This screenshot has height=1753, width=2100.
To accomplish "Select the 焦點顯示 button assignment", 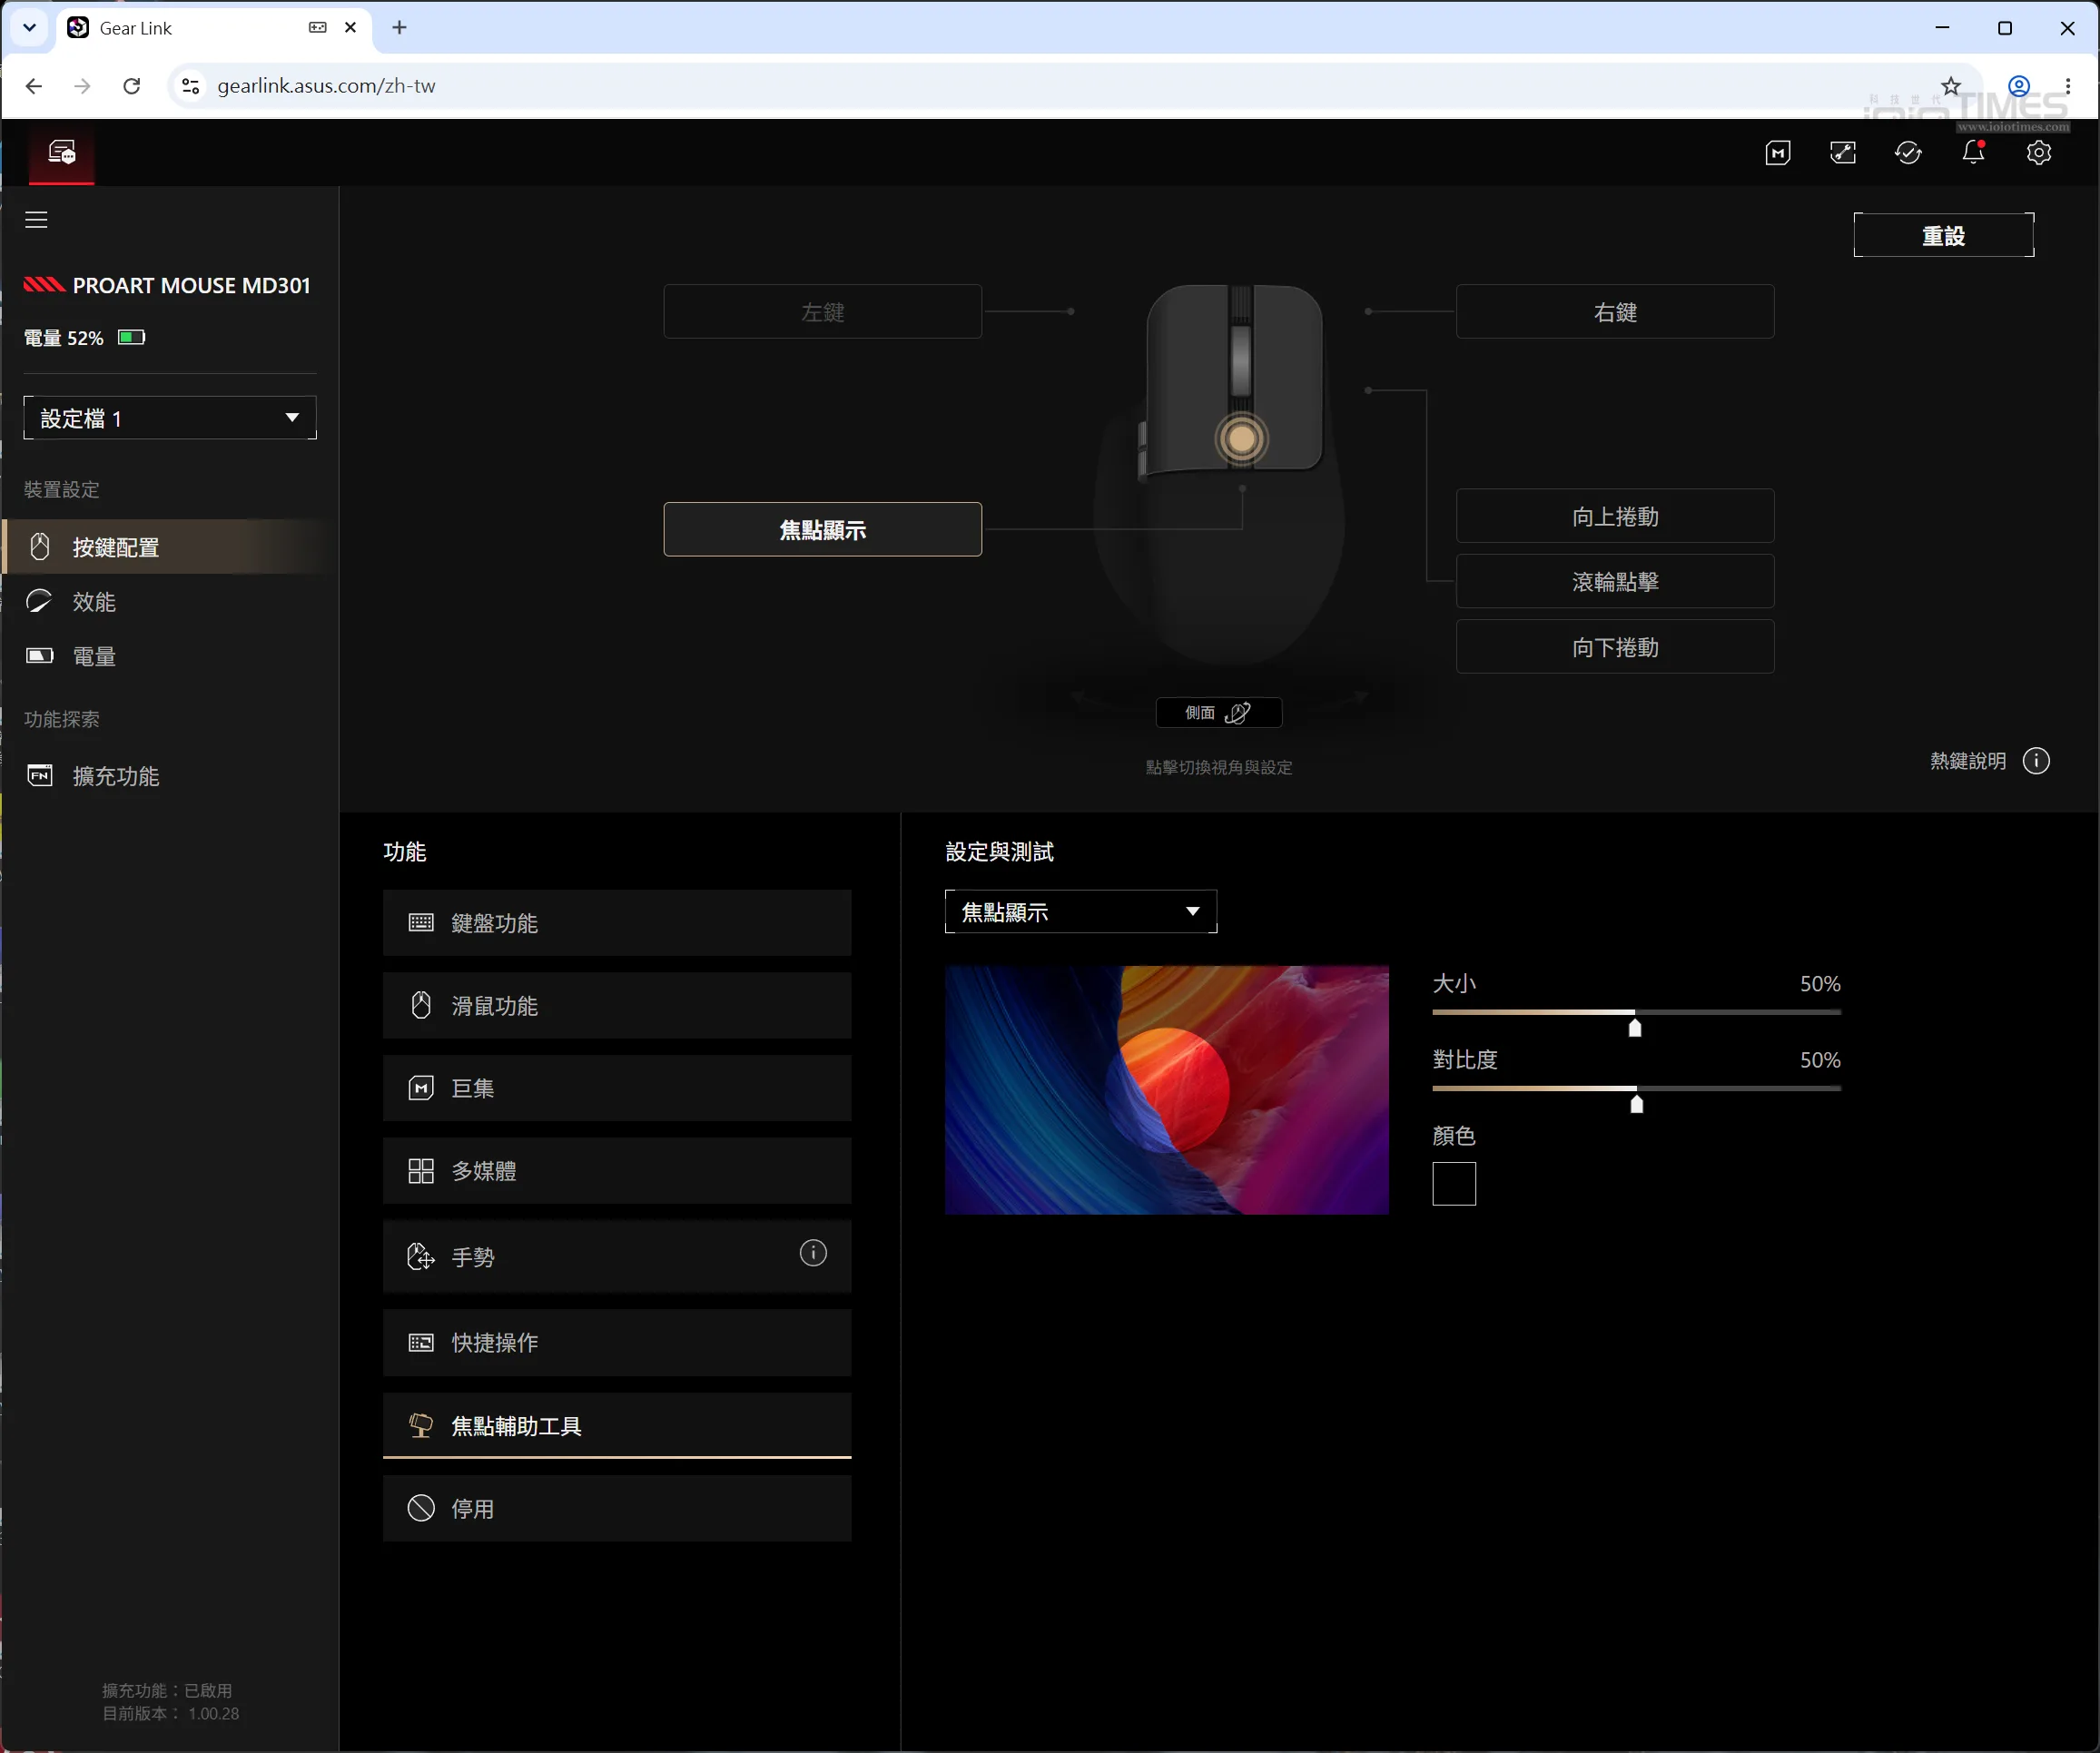I will tap(823, 530).
